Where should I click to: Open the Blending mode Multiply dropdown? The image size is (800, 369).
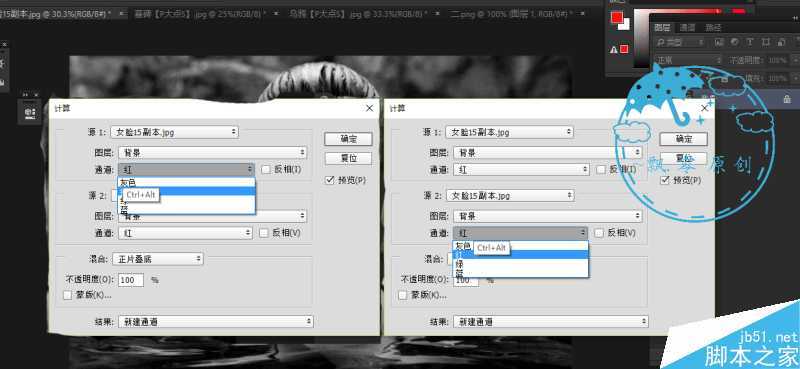click(158, 259)
